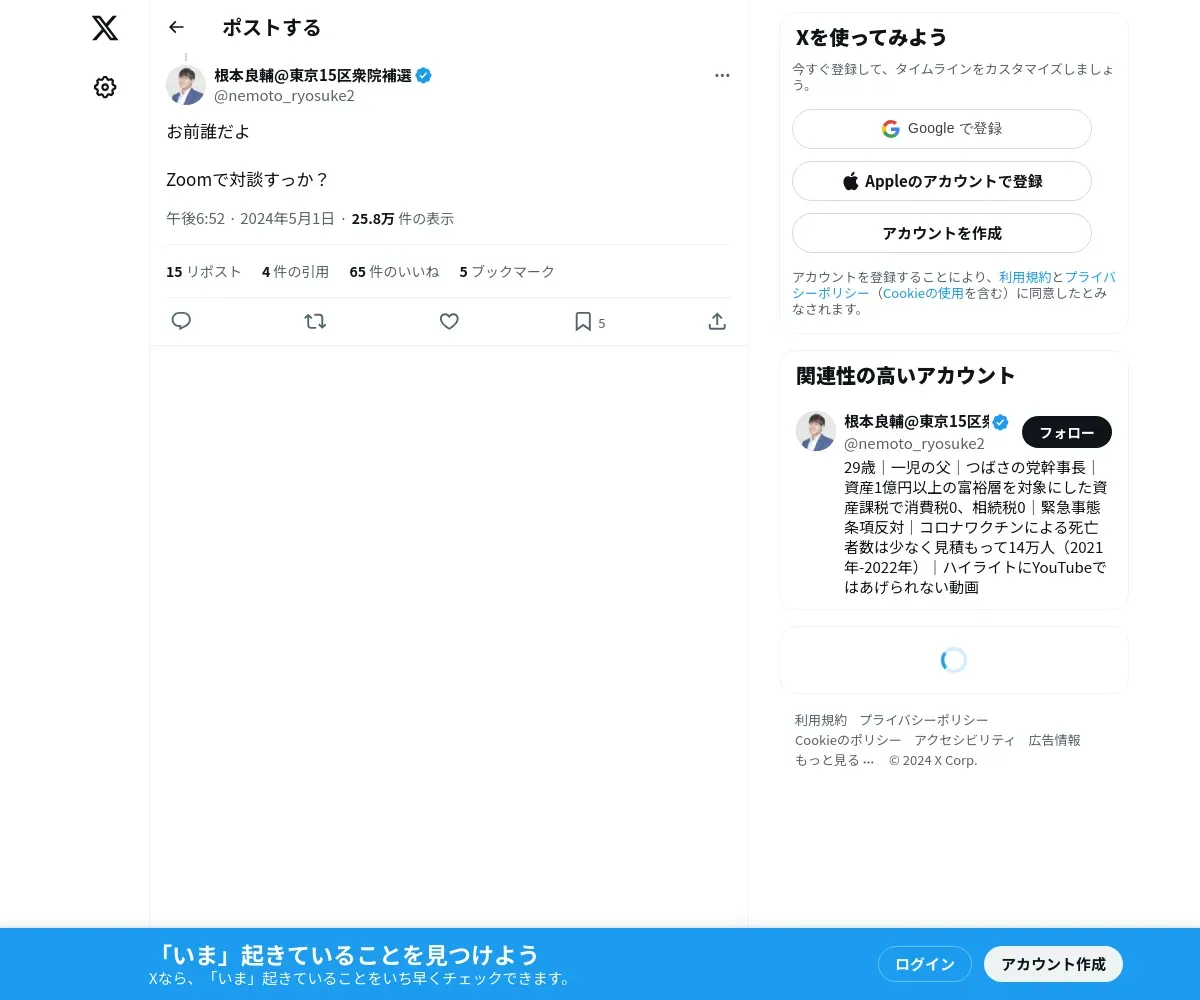Bookmark the post using bookmark icon

tap(583, 321)
